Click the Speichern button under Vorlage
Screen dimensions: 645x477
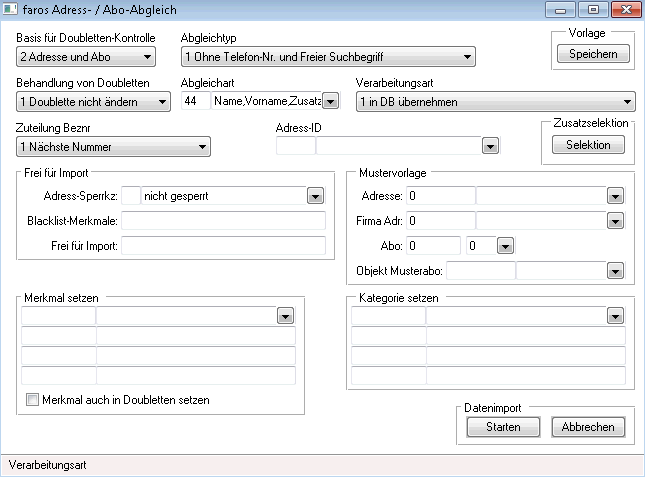pyautogui.click(x=593, y=54)
